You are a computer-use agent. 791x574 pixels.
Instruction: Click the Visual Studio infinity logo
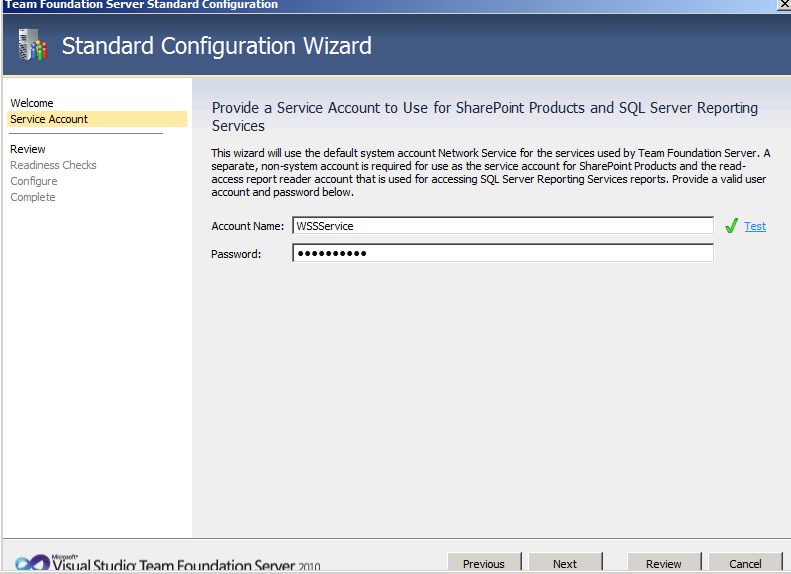tap(32, 563)
